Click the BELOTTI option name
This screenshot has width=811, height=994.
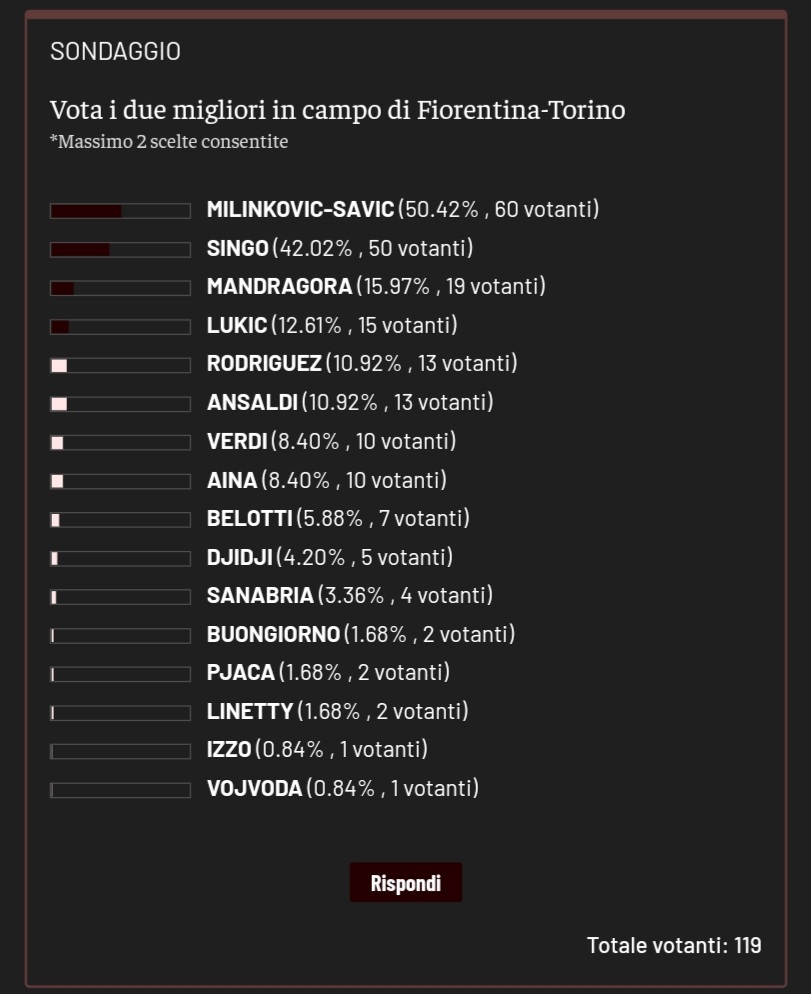click(x=250, y=519)
